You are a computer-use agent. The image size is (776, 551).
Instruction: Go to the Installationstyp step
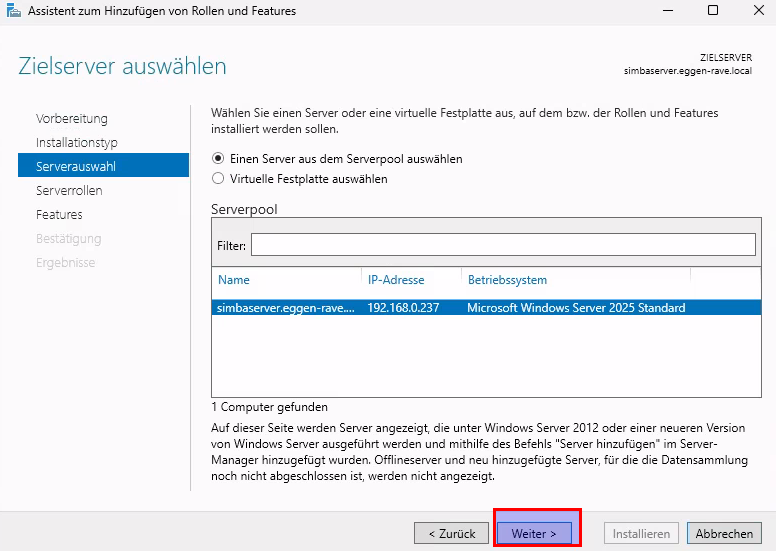click(77, 143)
